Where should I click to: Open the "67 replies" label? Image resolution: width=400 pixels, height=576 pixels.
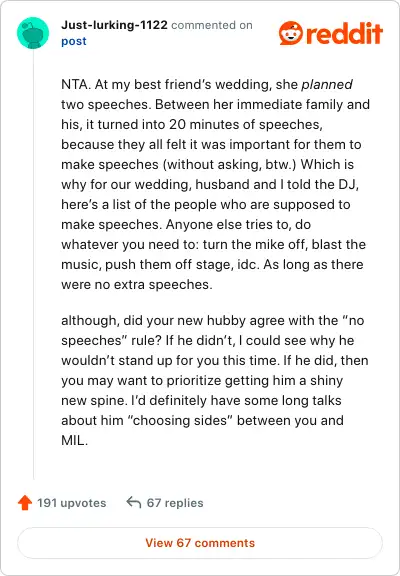(175, 503)
